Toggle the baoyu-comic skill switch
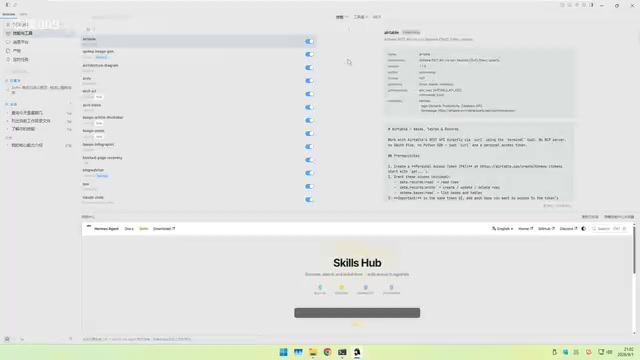The width and height of the screenshot is (640, 360). (x=309, y=133)
